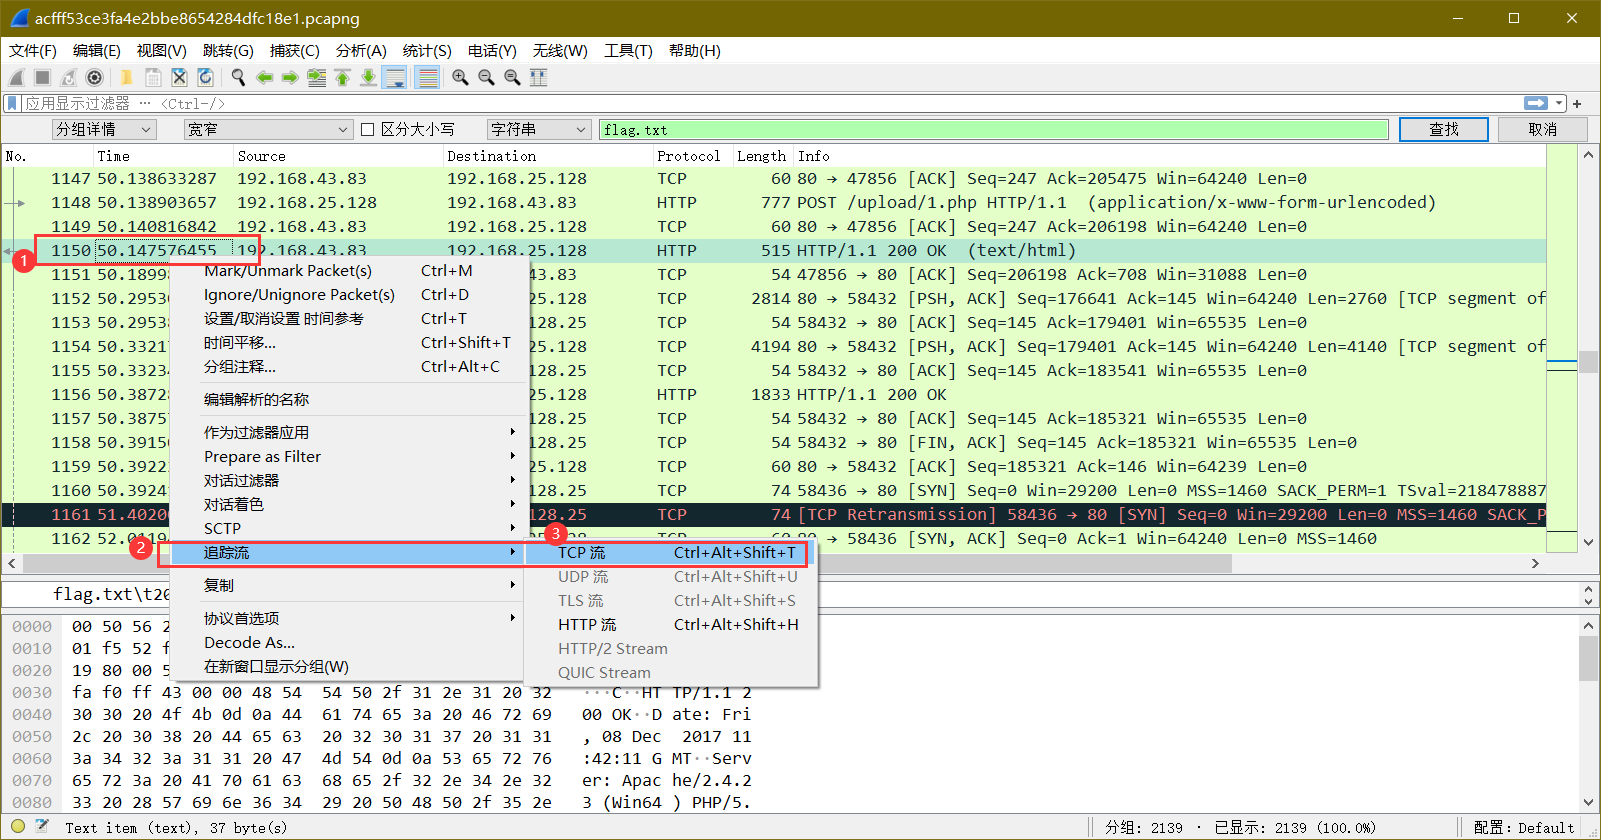
Task: Select packet 1148 POST /upload/1.php row
Action: (x=774, y=202)
